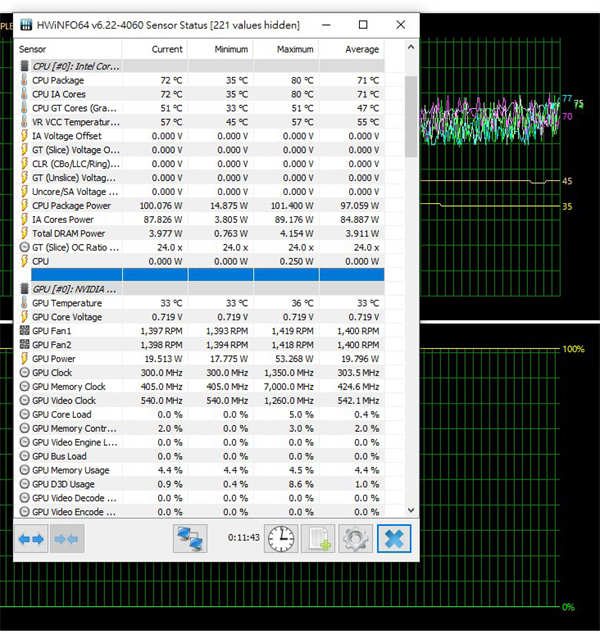Click clock icon beside GPU Clock
The width and height of the screenshot is (600, 634).
click(x=25, y=372)
